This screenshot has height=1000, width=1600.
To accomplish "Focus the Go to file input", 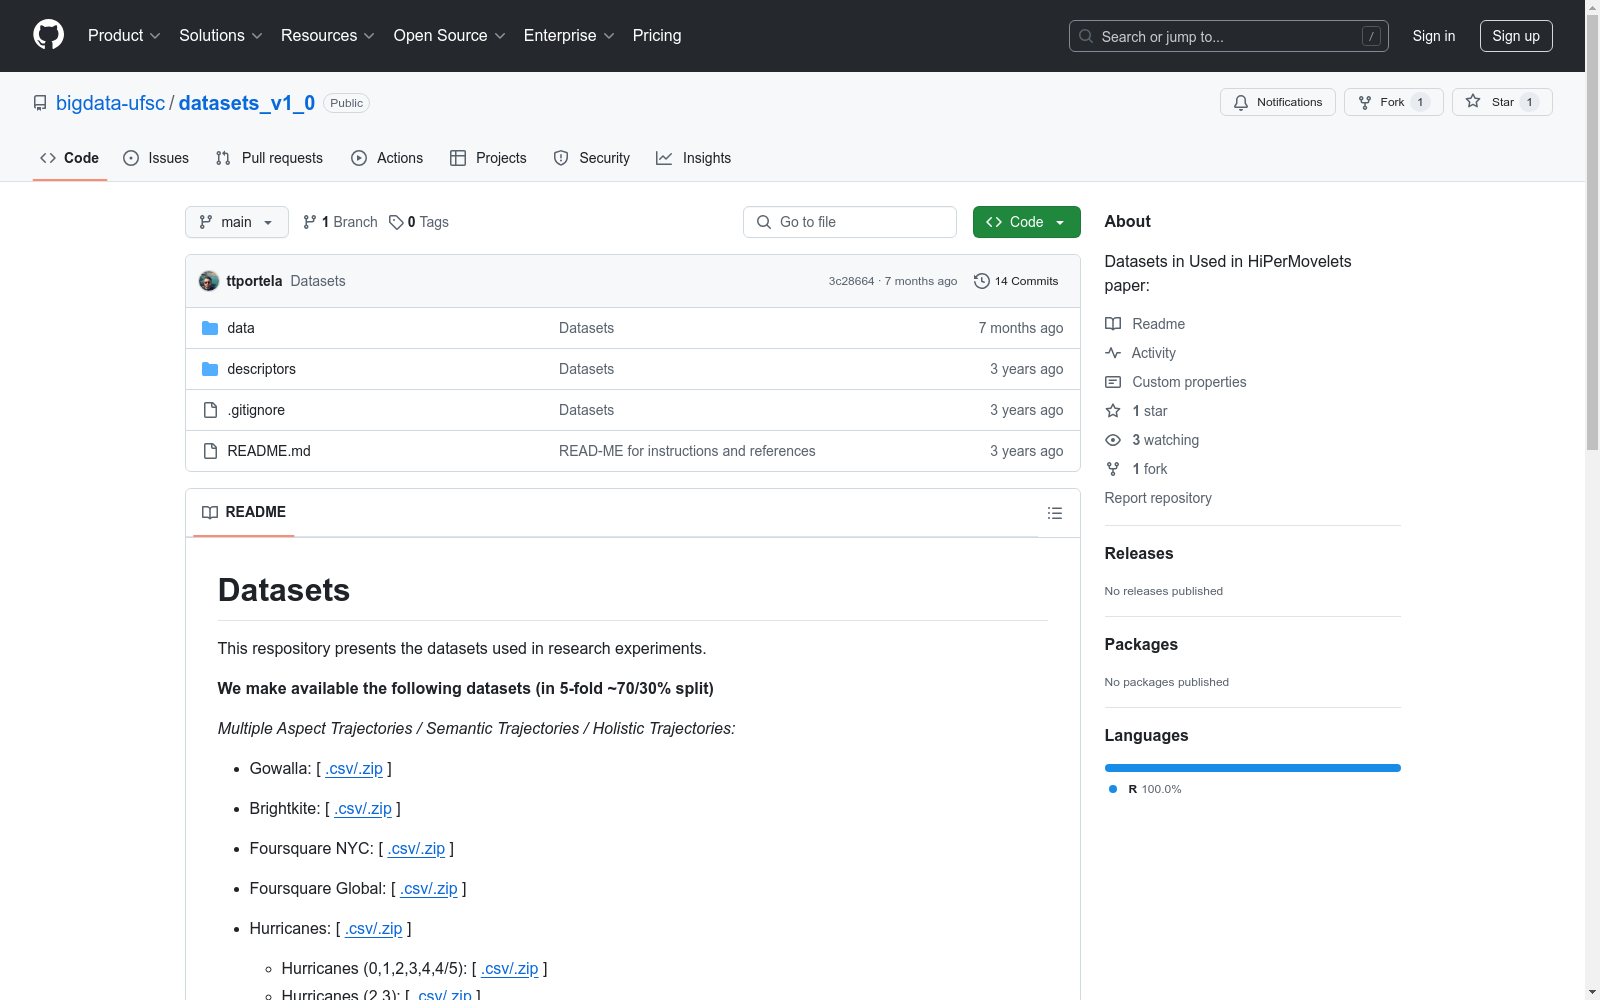I will coord(850,222).
